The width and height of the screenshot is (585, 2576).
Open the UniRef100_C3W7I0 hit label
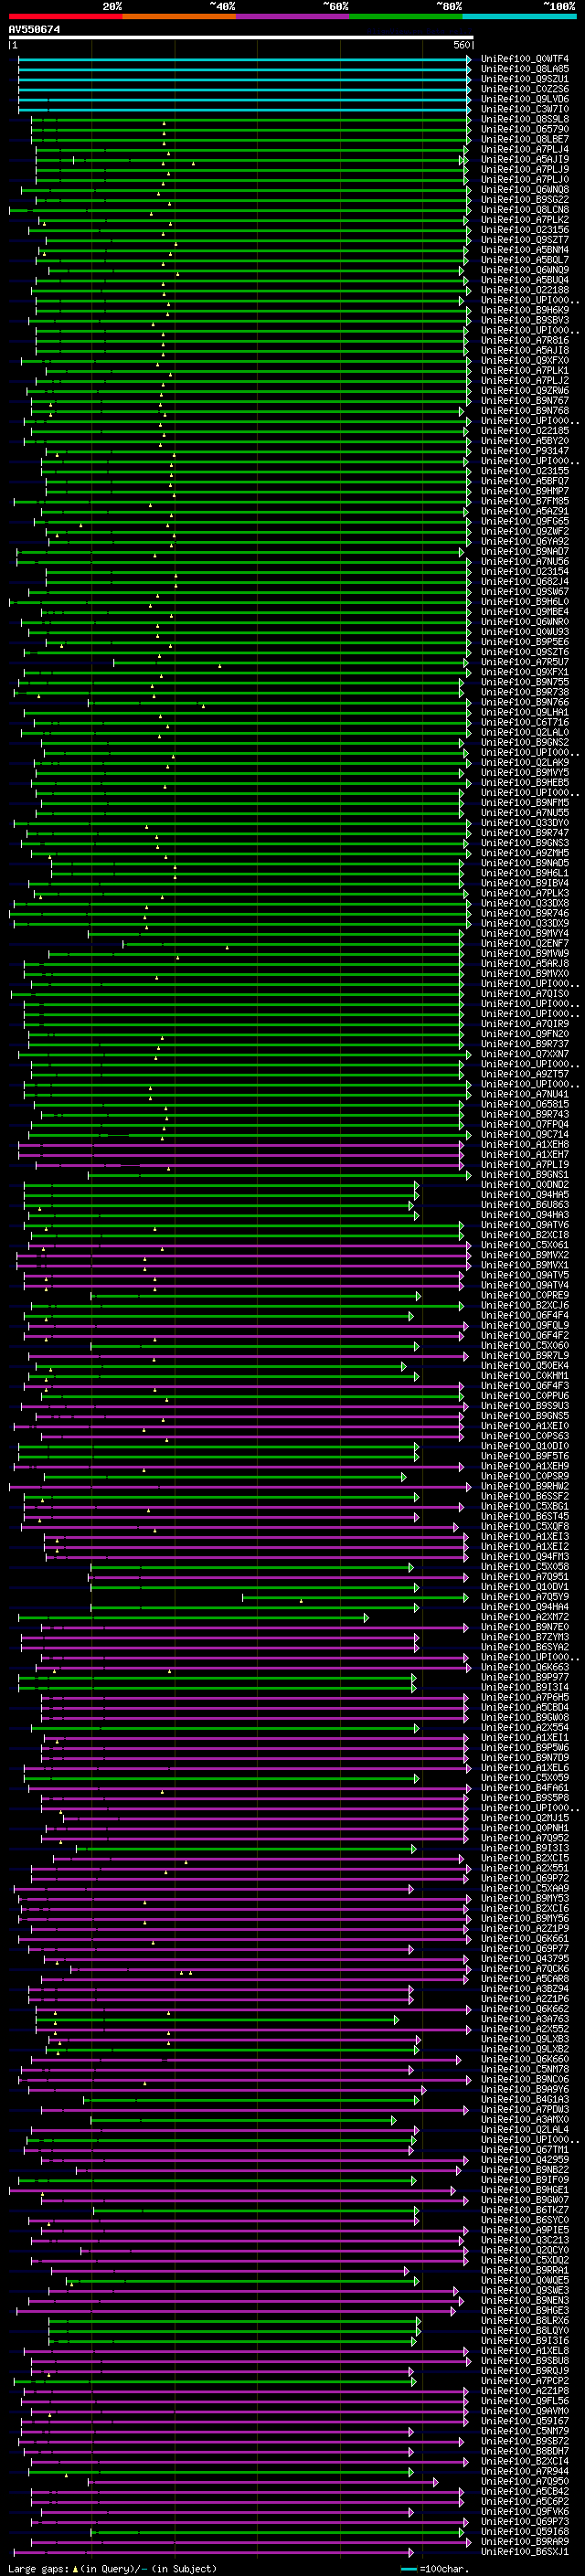pos(525,109)
